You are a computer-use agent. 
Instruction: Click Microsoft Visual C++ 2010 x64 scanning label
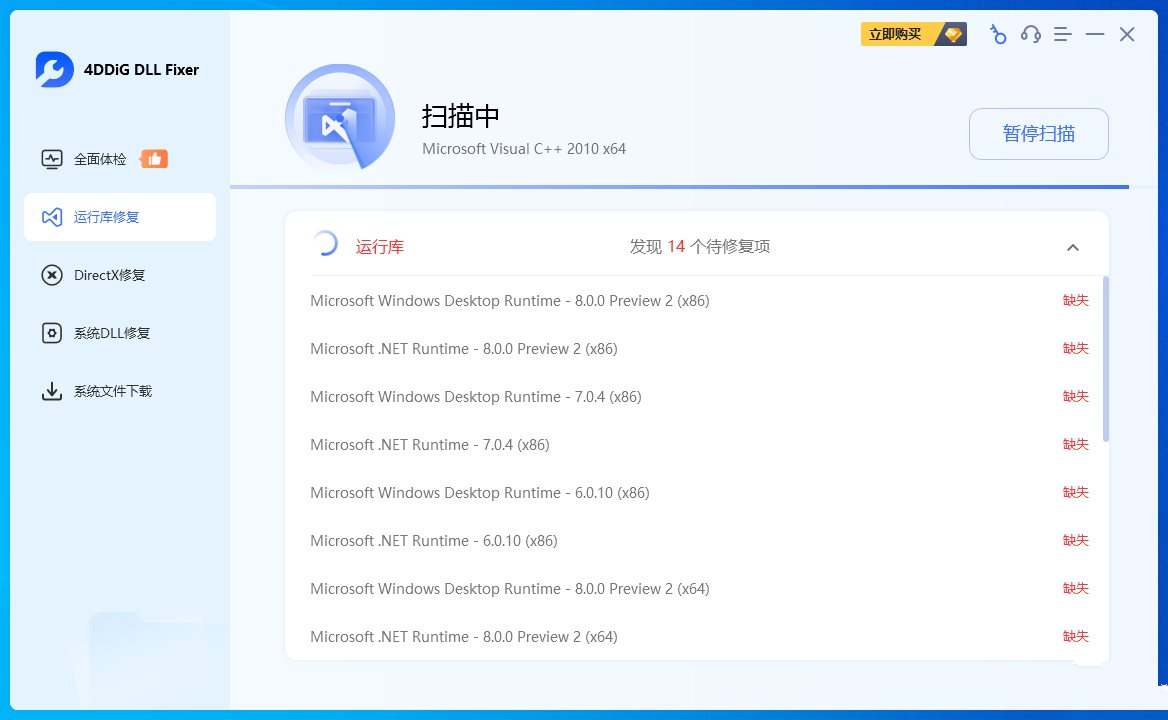pyautogui.click(x=524, y=149)
